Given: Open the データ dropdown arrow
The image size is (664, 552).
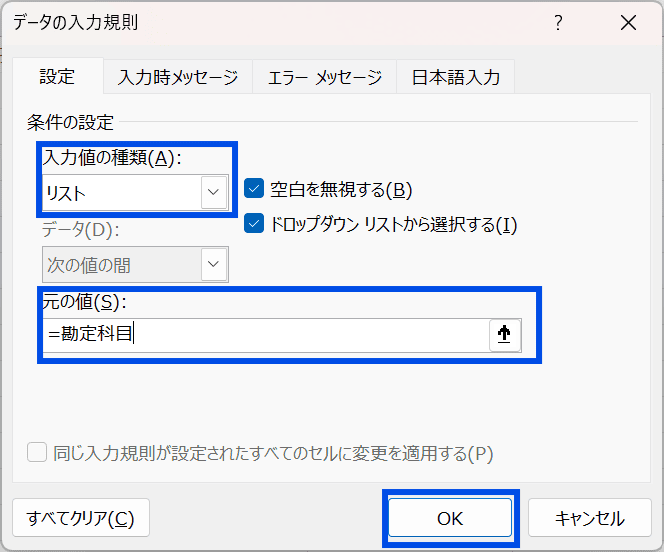Looking at the screenshot, I should pyautogui.click(x=213, y=264).
